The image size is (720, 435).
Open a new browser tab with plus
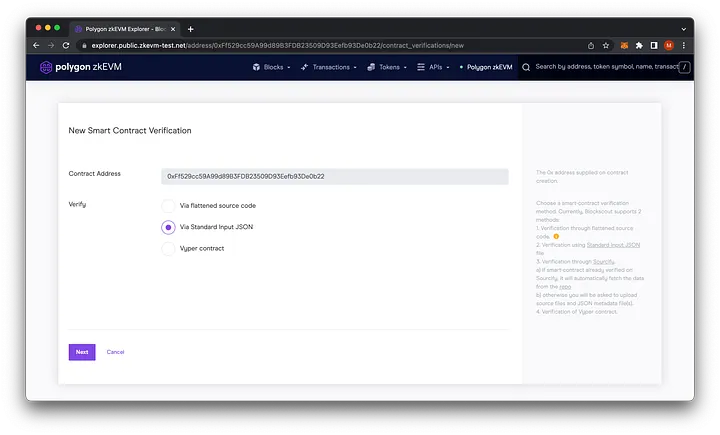[190, 28]
